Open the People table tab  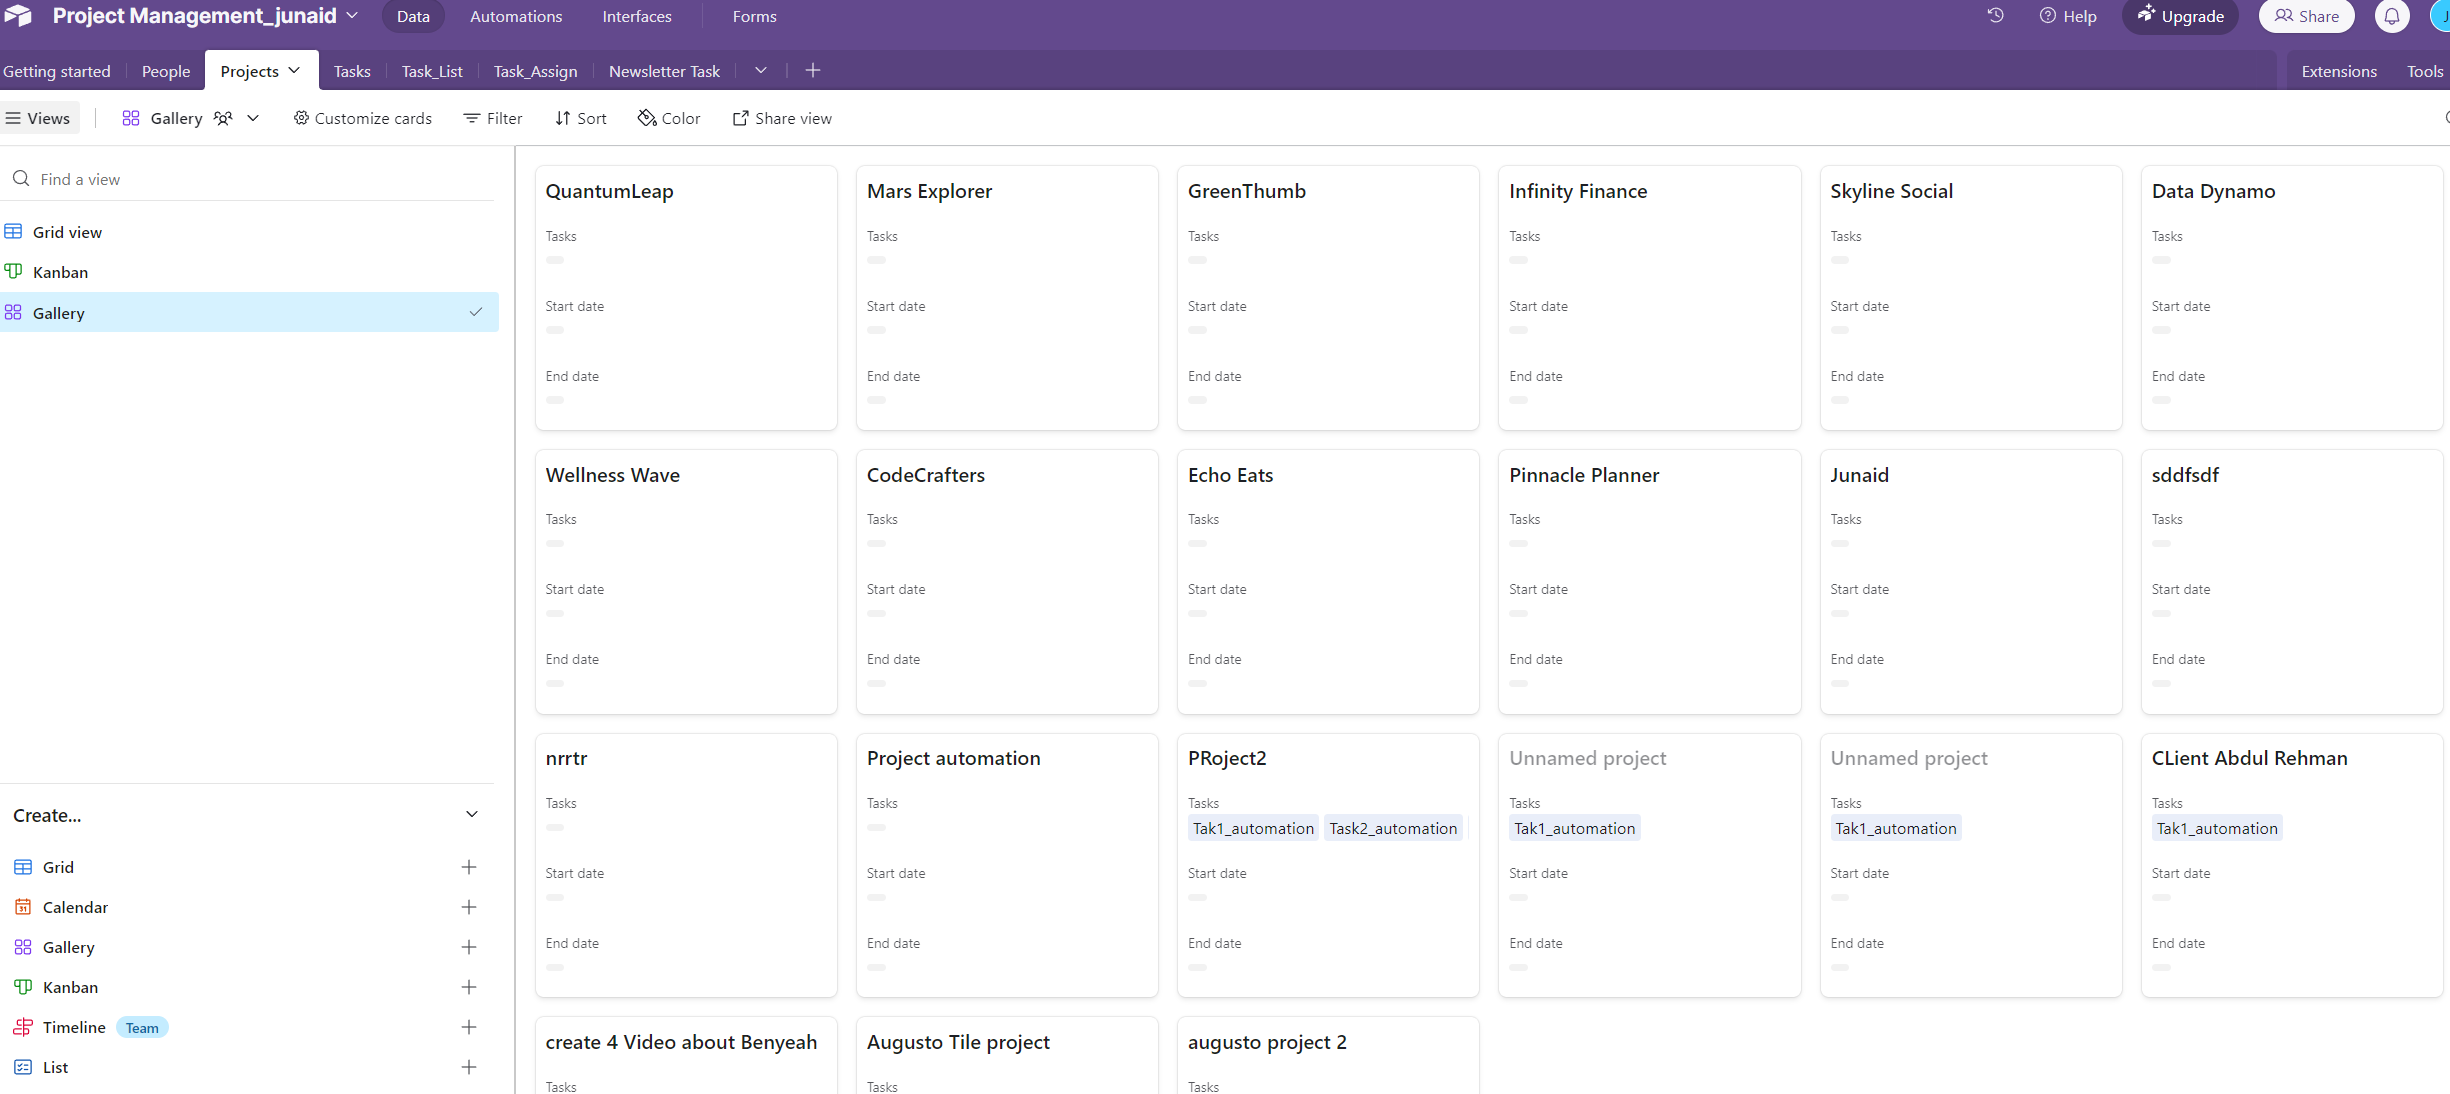(166, 71)
